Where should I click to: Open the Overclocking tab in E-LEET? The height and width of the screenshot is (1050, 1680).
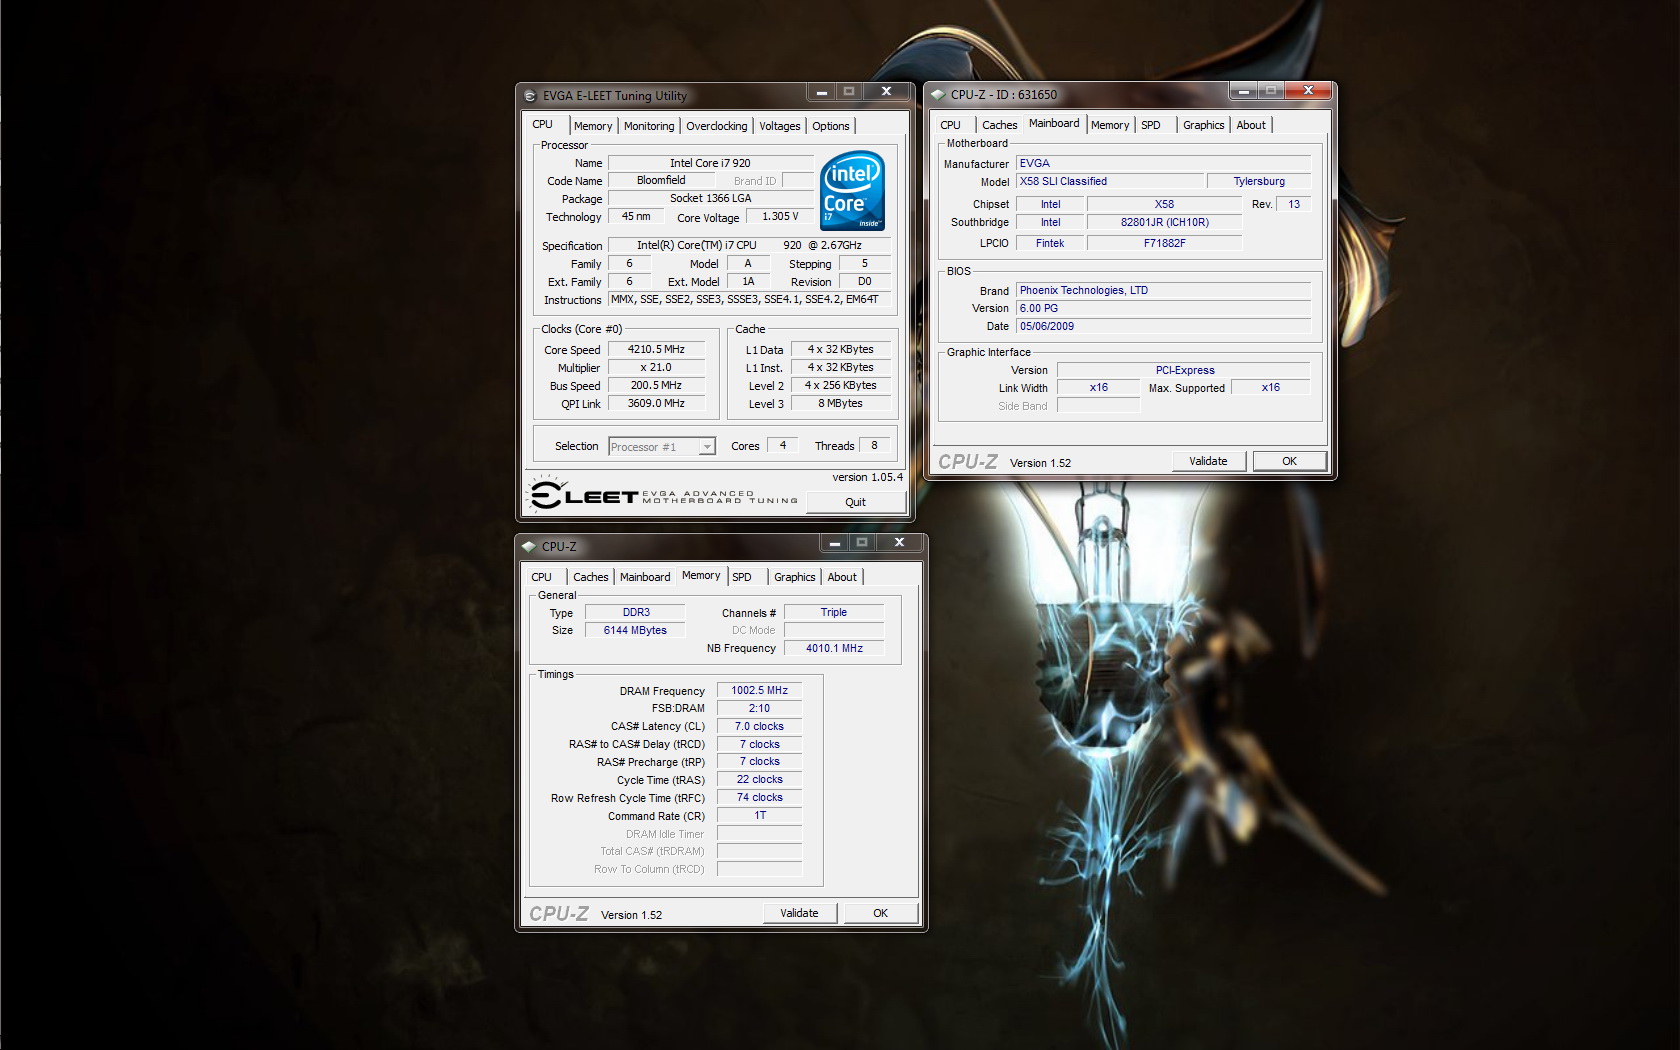pos(716,126)
